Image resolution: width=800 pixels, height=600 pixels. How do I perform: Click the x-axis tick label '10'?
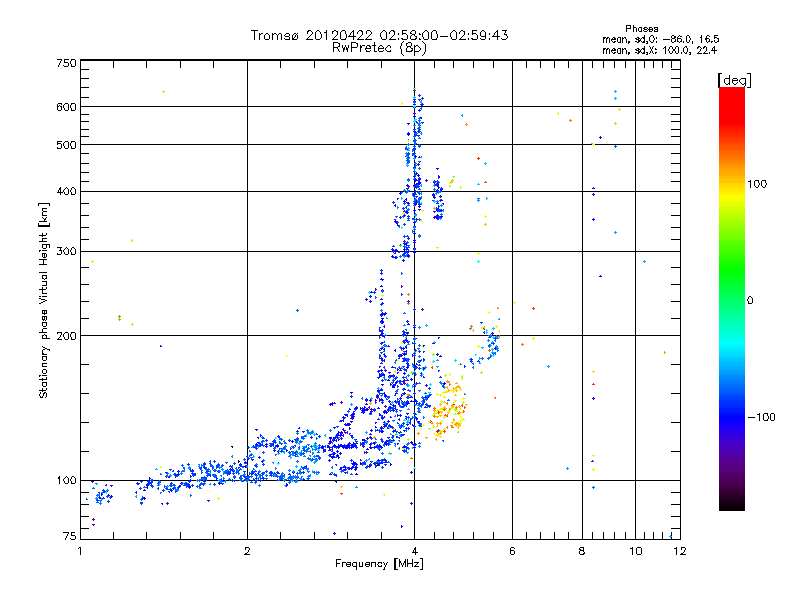(x=636, y=552)
